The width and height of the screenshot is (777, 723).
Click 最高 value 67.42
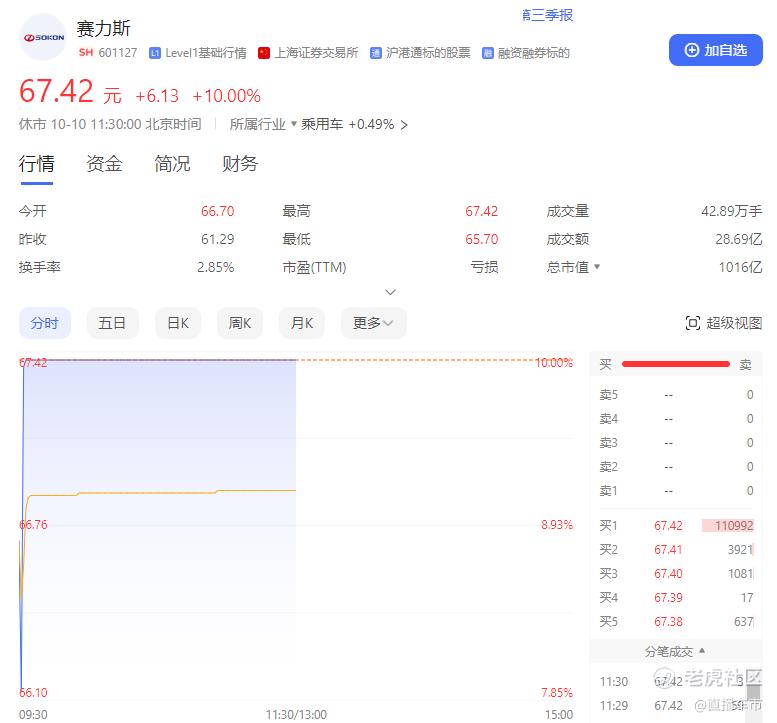481,211
